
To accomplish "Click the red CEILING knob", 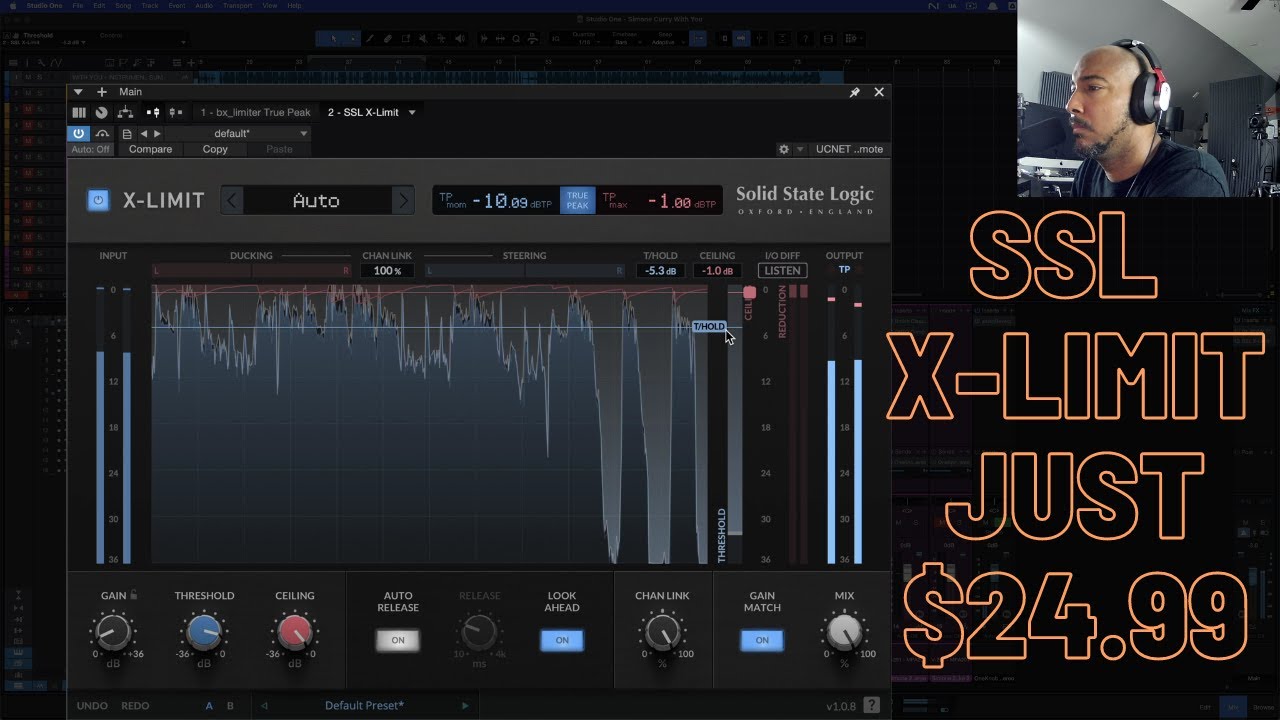I will 294,631.
